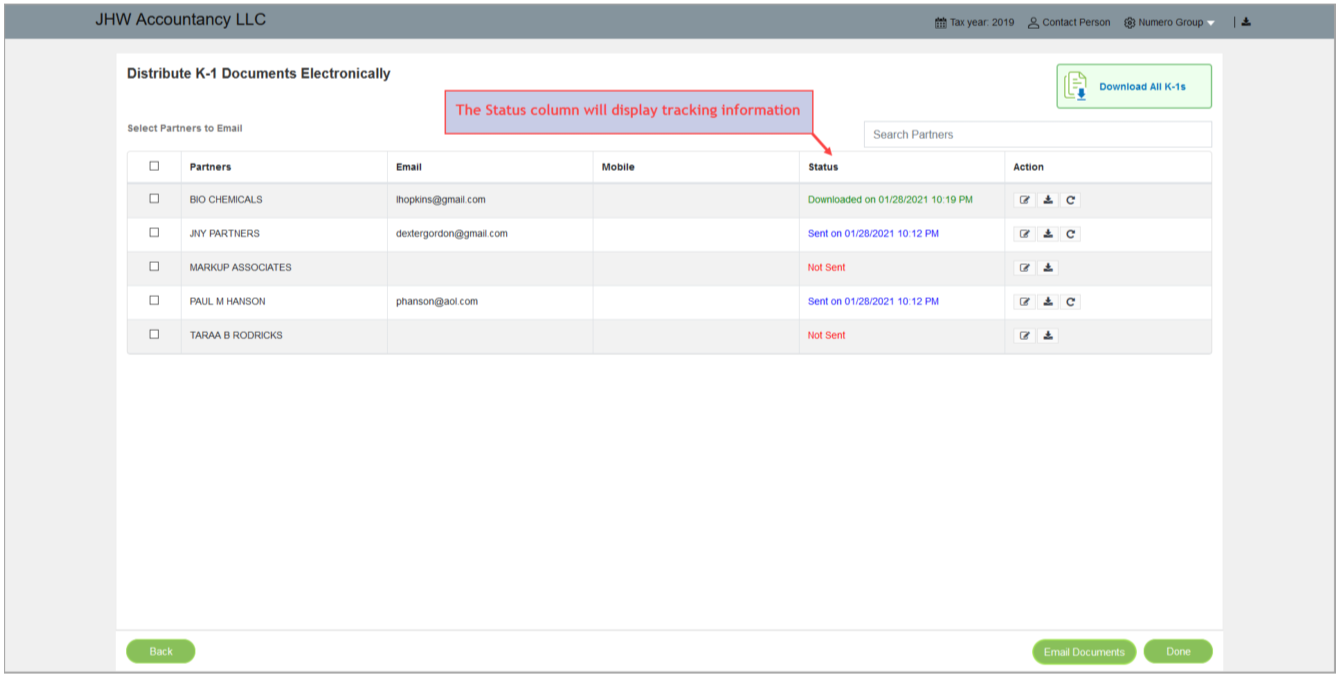
Task: Edit PAUL M HANSON entry
Action: tap(1025, 302)
